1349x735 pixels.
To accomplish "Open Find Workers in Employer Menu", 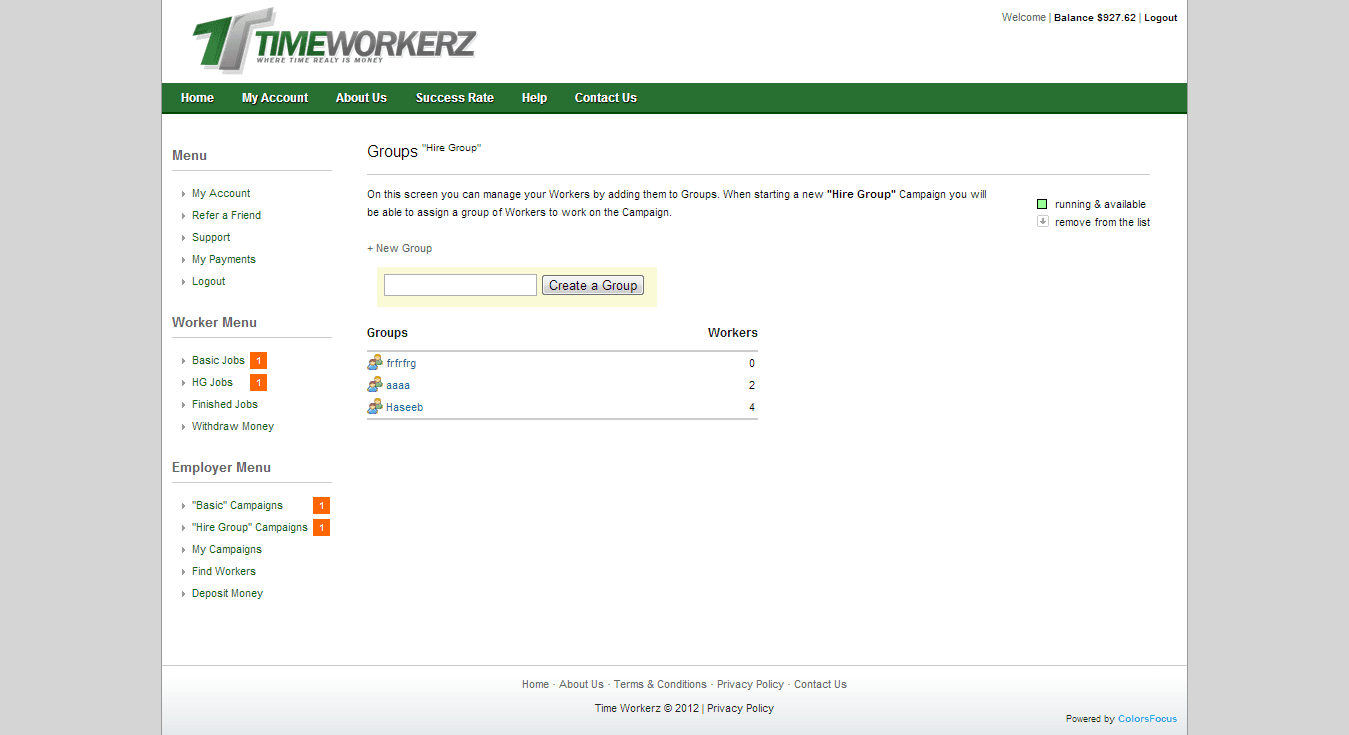I will [x=224, y=571].
